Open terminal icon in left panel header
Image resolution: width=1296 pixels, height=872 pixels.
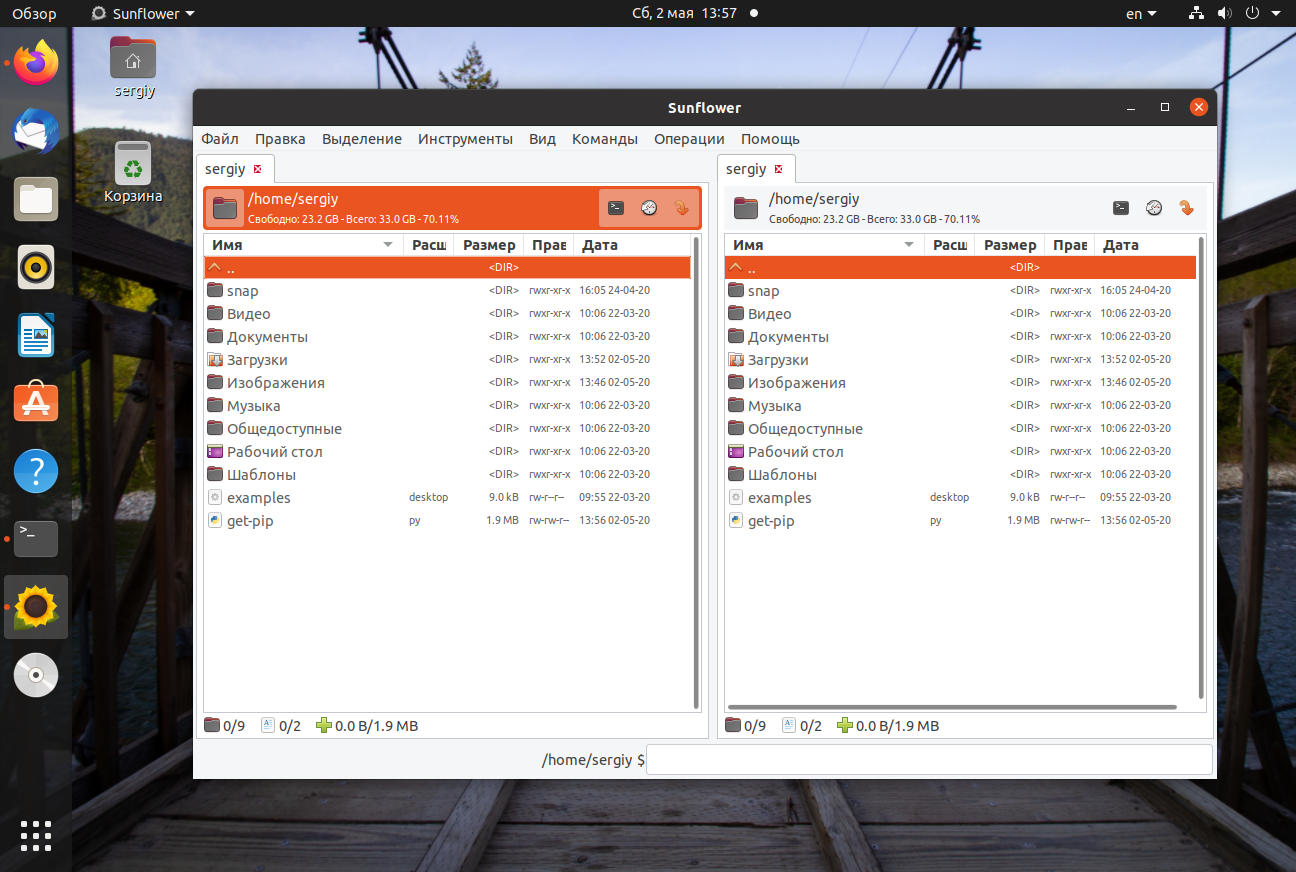[617, 208]
